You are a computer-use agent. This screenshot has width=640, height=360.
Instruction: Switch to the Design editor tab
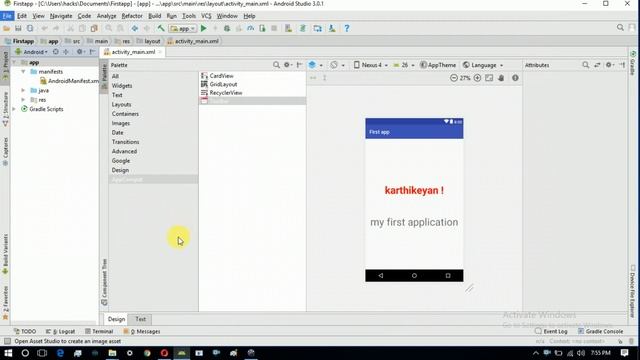point(116,319)
